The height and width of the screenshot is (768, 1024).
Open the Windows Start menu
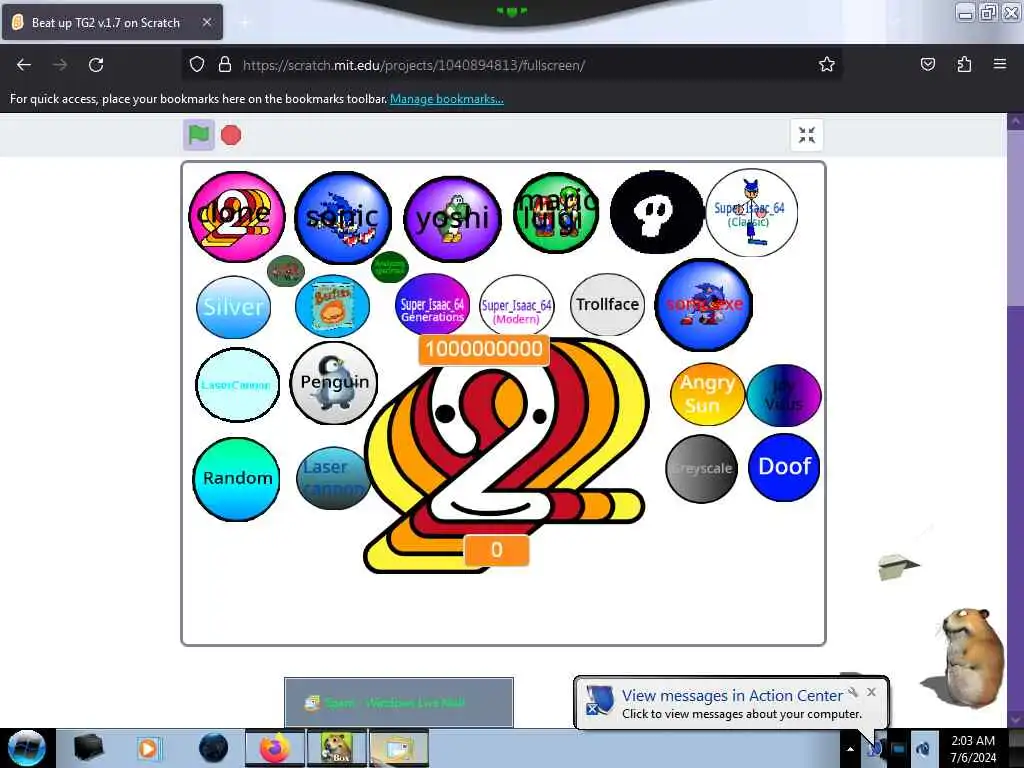[x=26, y=748]
